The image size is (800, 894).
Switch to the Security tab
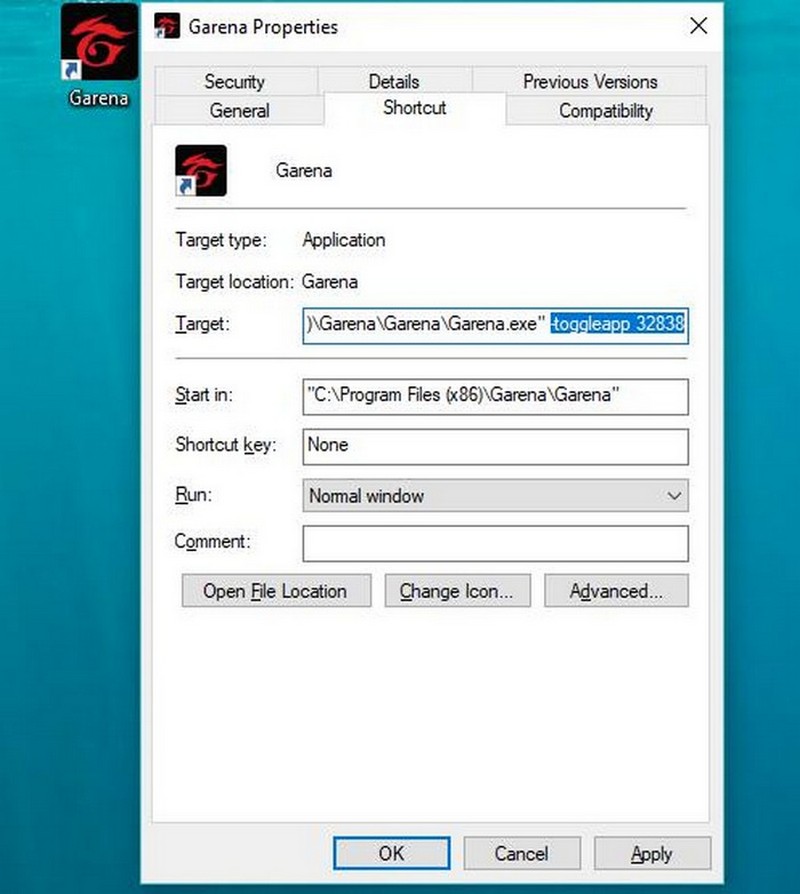tap(234, 82)
